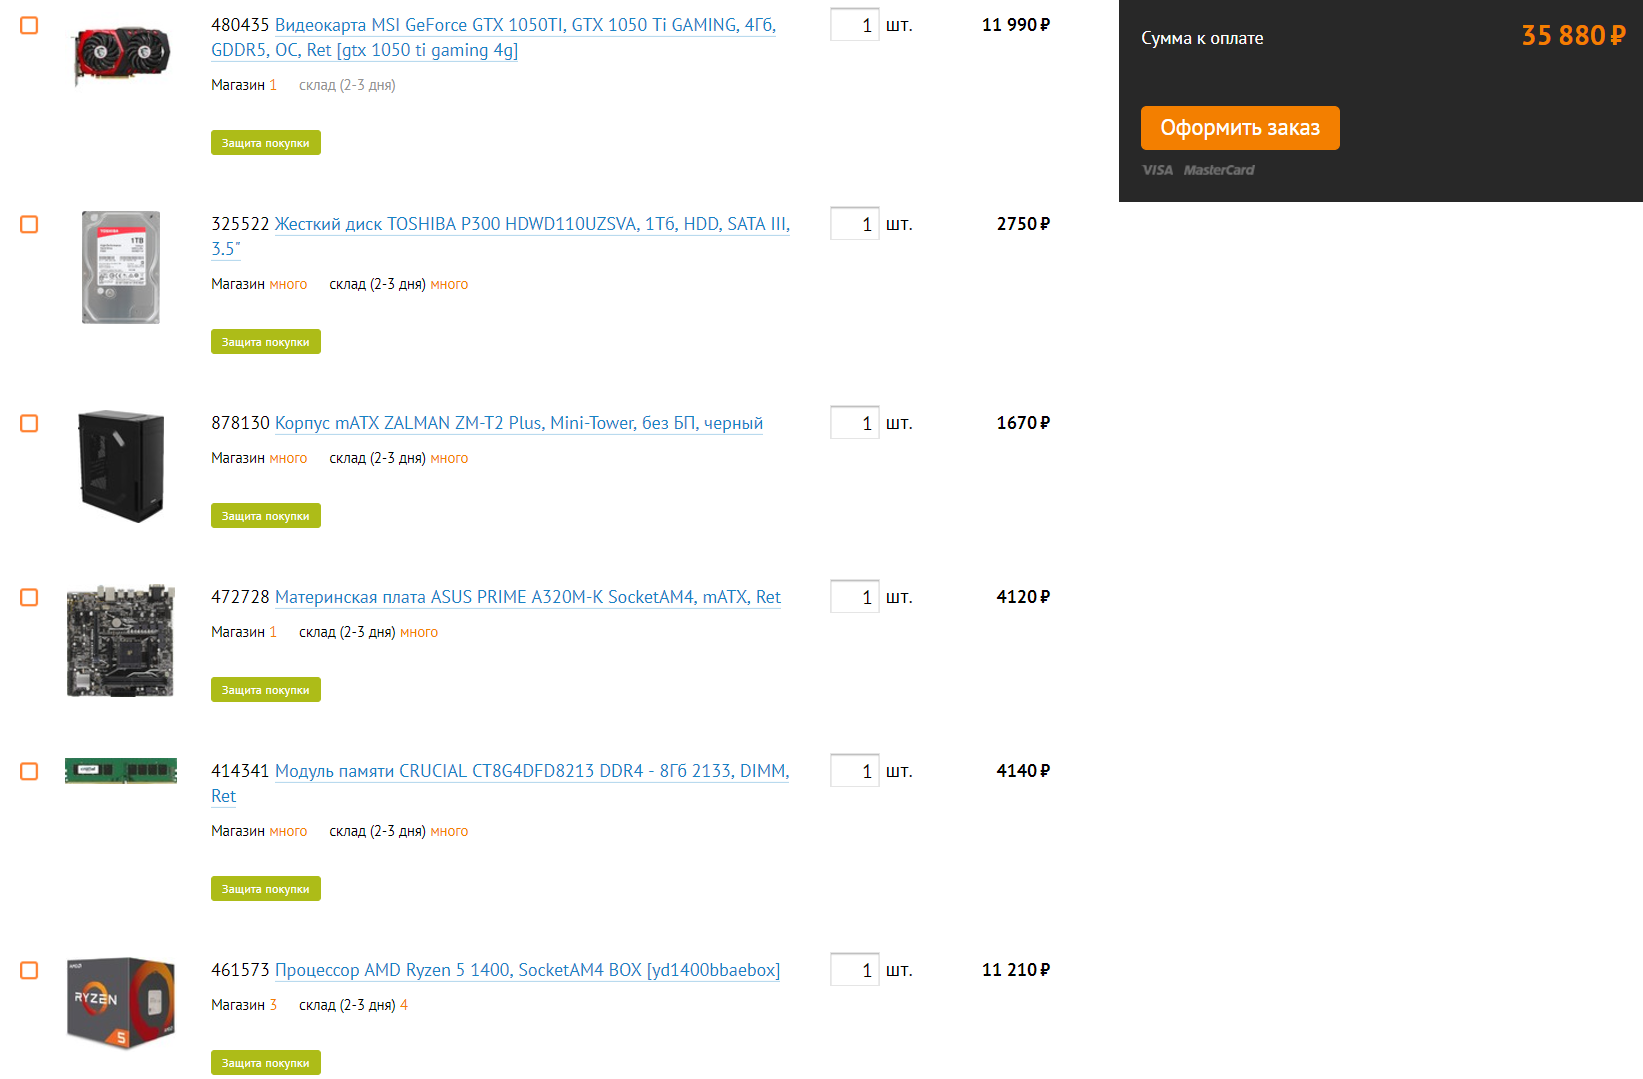Open the Toshiba P300 HDWD110UZSVA product link

click(x=500, y=236)
